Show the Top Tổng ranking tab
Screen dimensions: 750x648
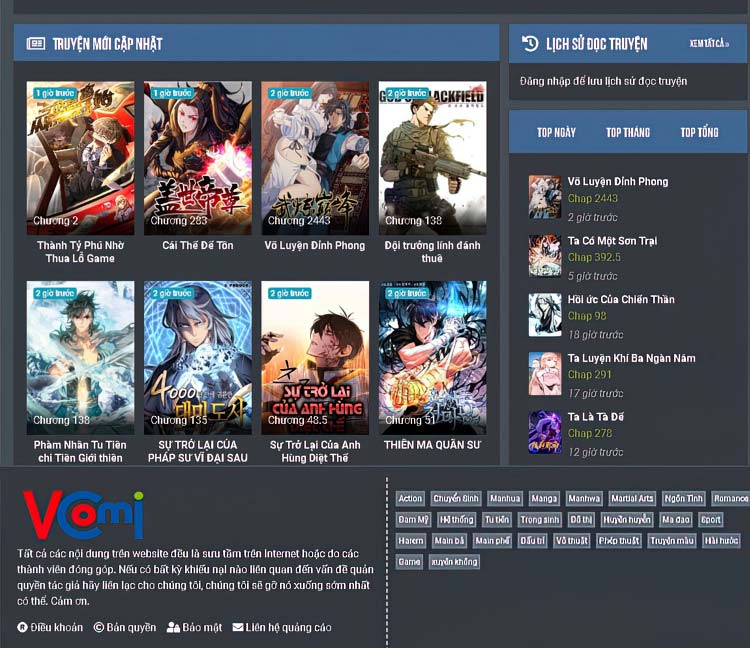(699, 132)
